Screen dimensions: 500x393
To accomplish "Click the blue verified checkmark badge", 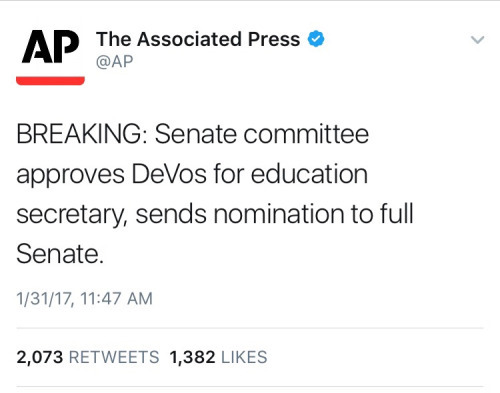I will (x=315, y=39).
